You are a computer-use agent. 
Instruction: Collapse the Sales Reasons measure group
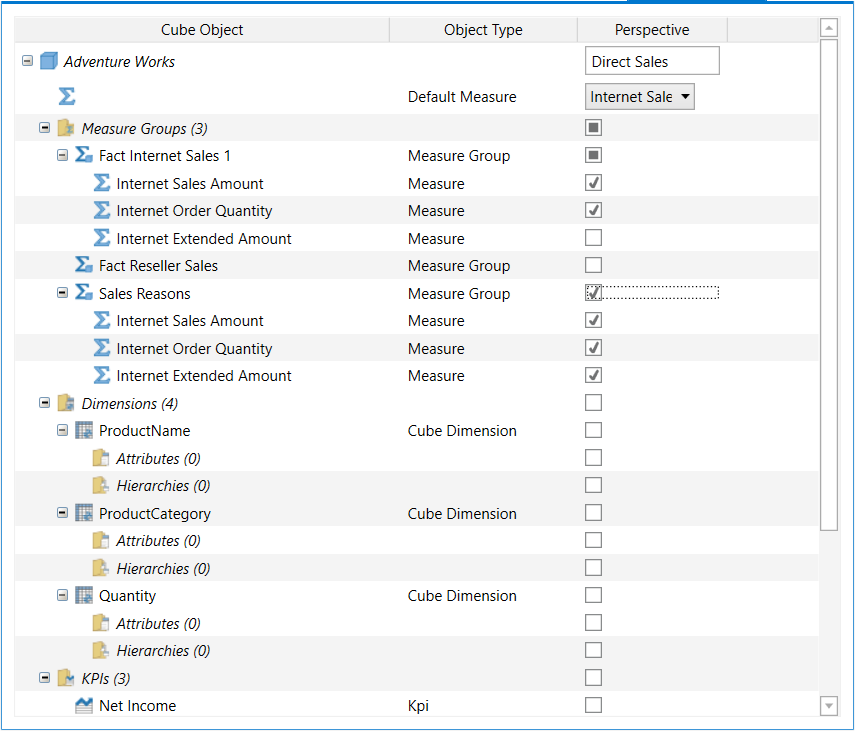[x=62, y=293]
